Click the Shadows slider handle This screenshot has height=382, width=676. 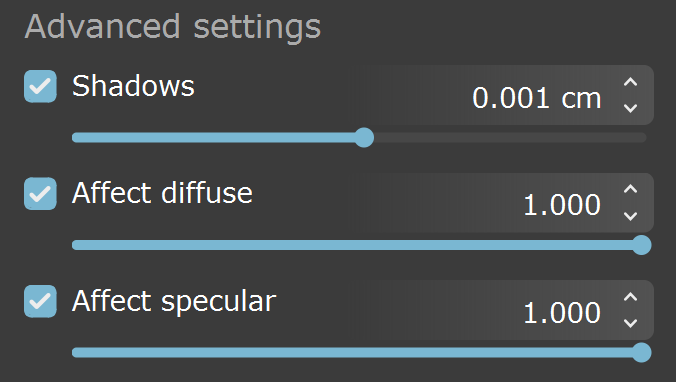click(x=364, y=138)
